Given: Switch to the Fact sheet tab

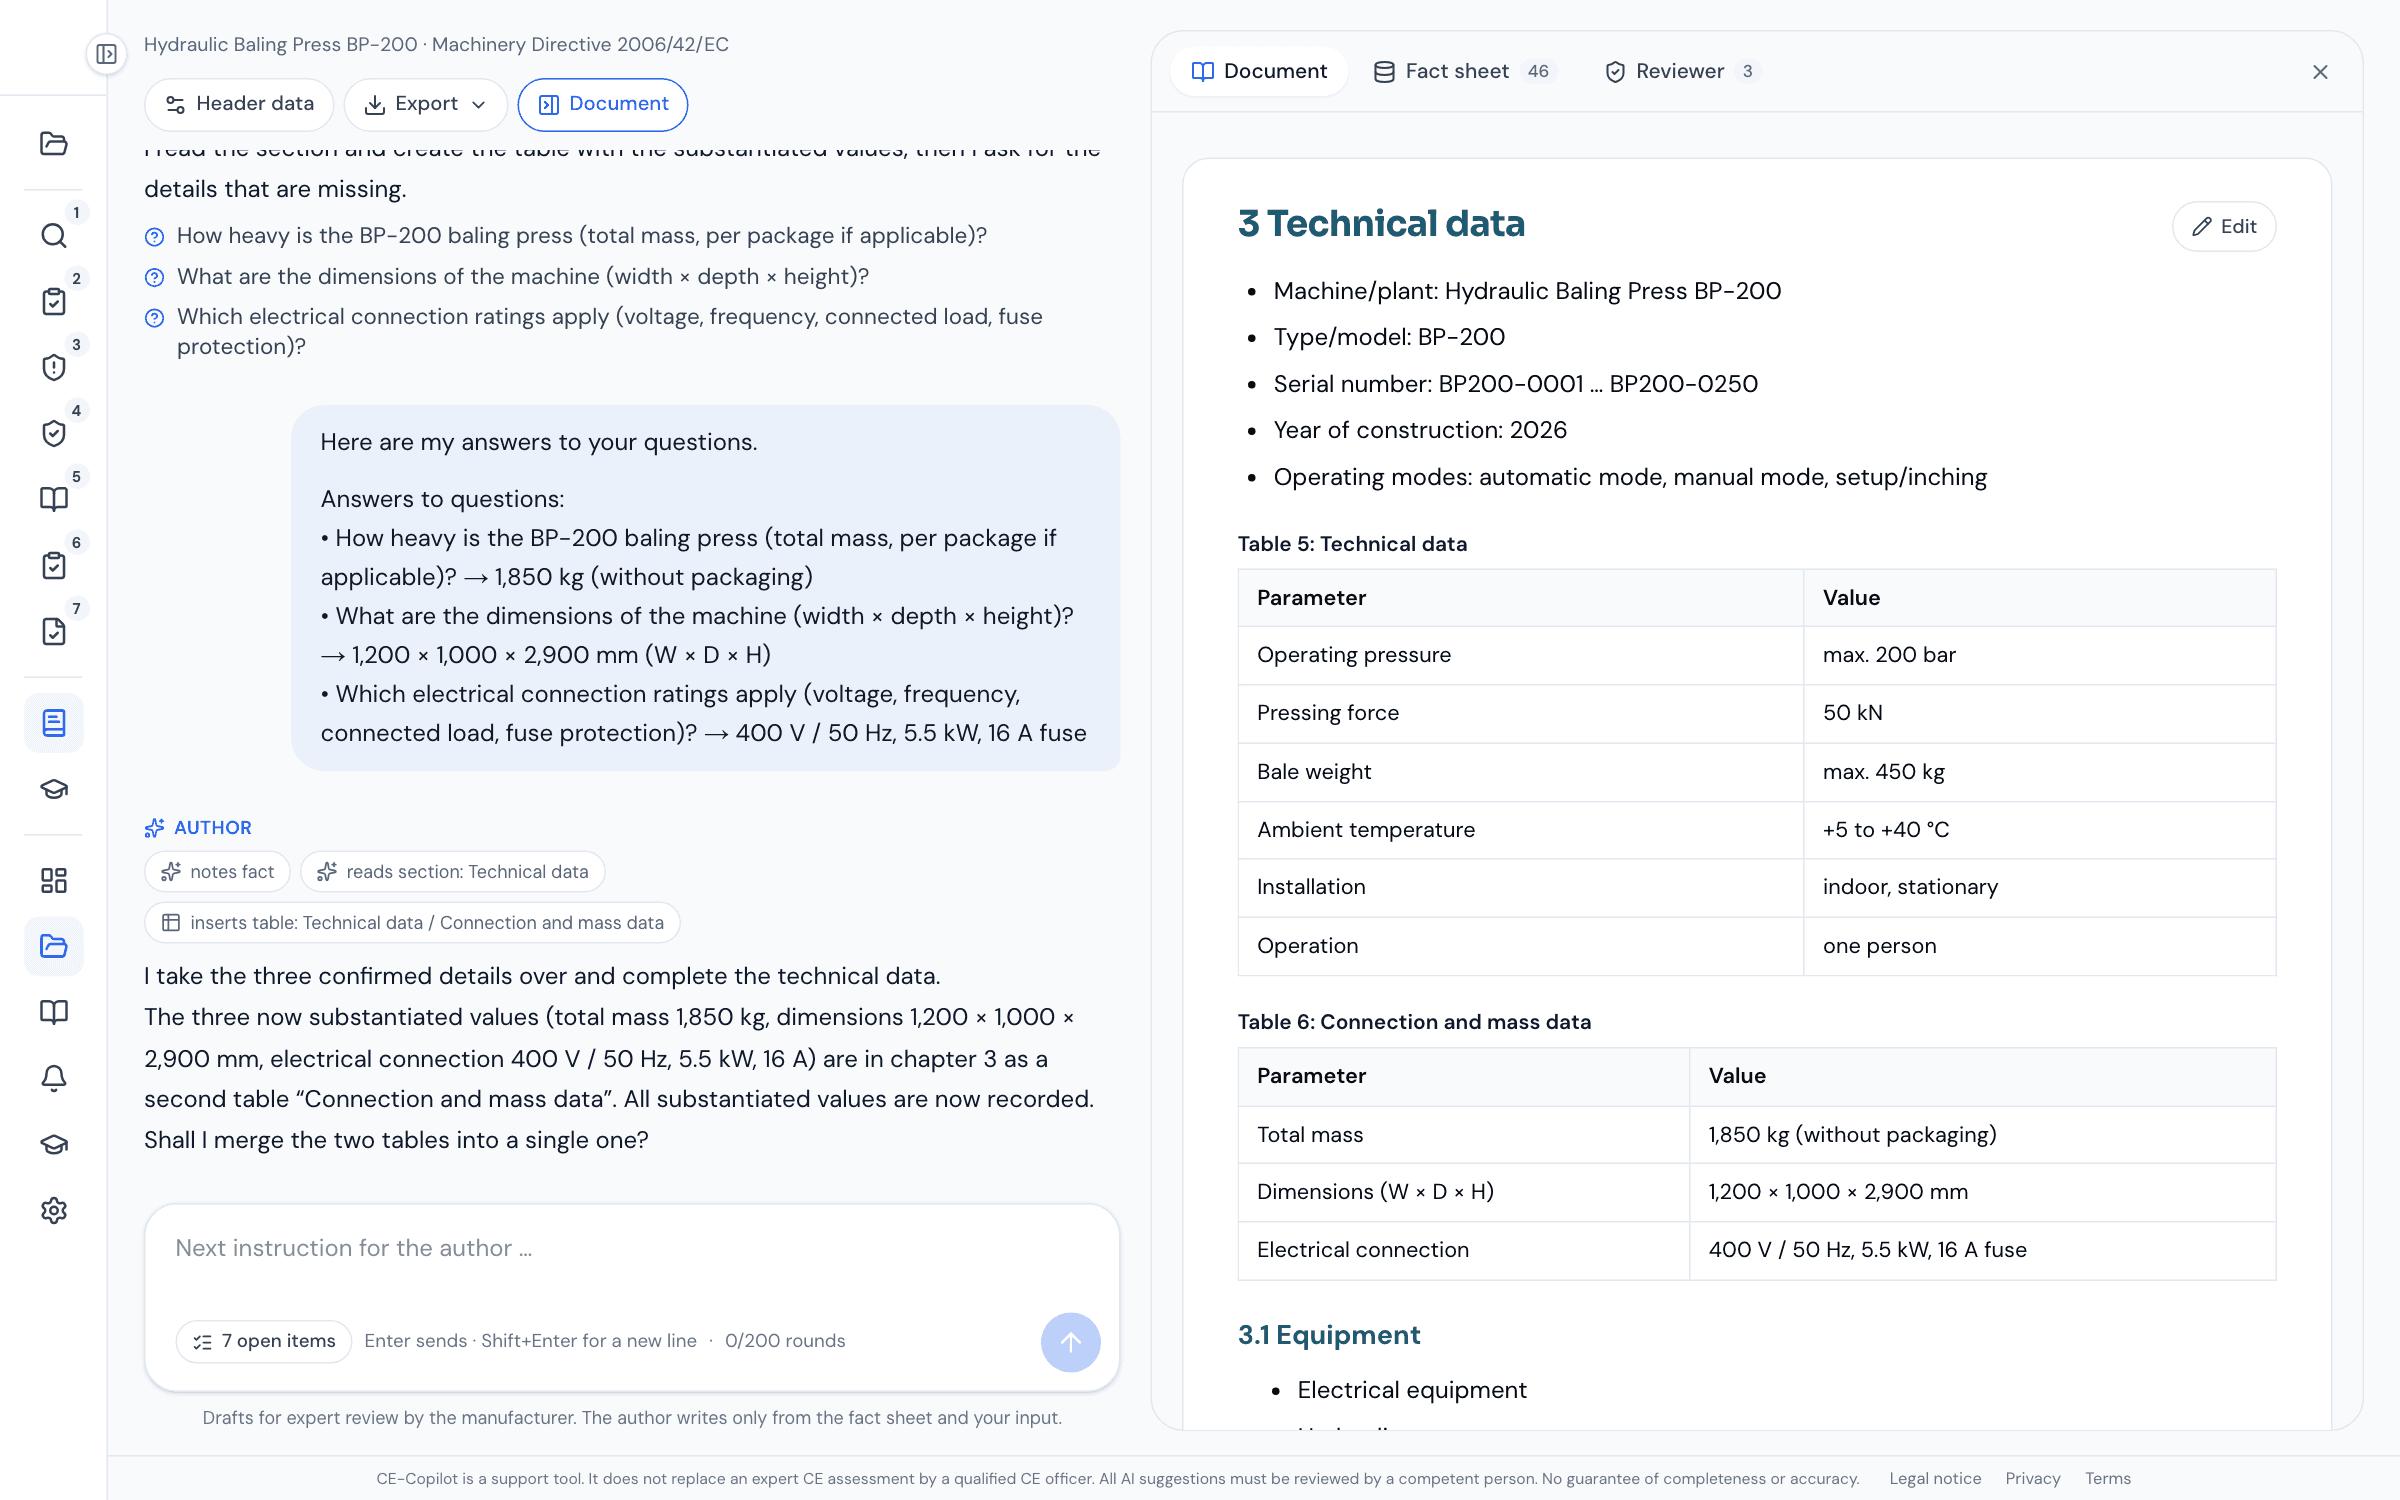Looking at the screenshot, I should coord(1464,71).
